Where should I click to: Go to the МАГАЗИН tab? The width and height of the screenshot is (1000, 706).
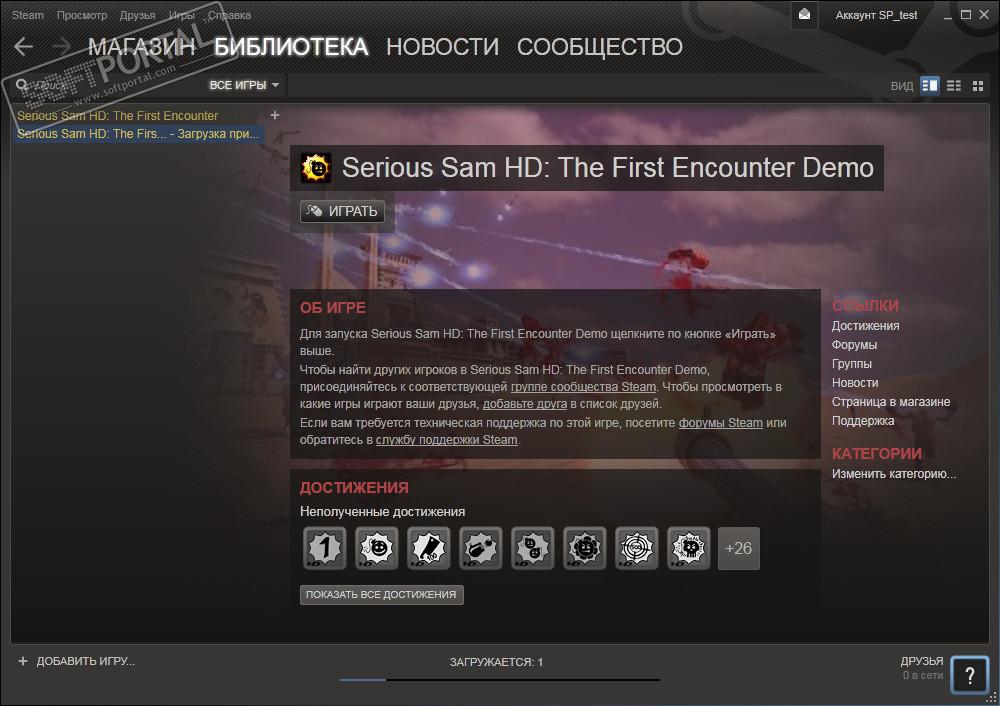142,47
